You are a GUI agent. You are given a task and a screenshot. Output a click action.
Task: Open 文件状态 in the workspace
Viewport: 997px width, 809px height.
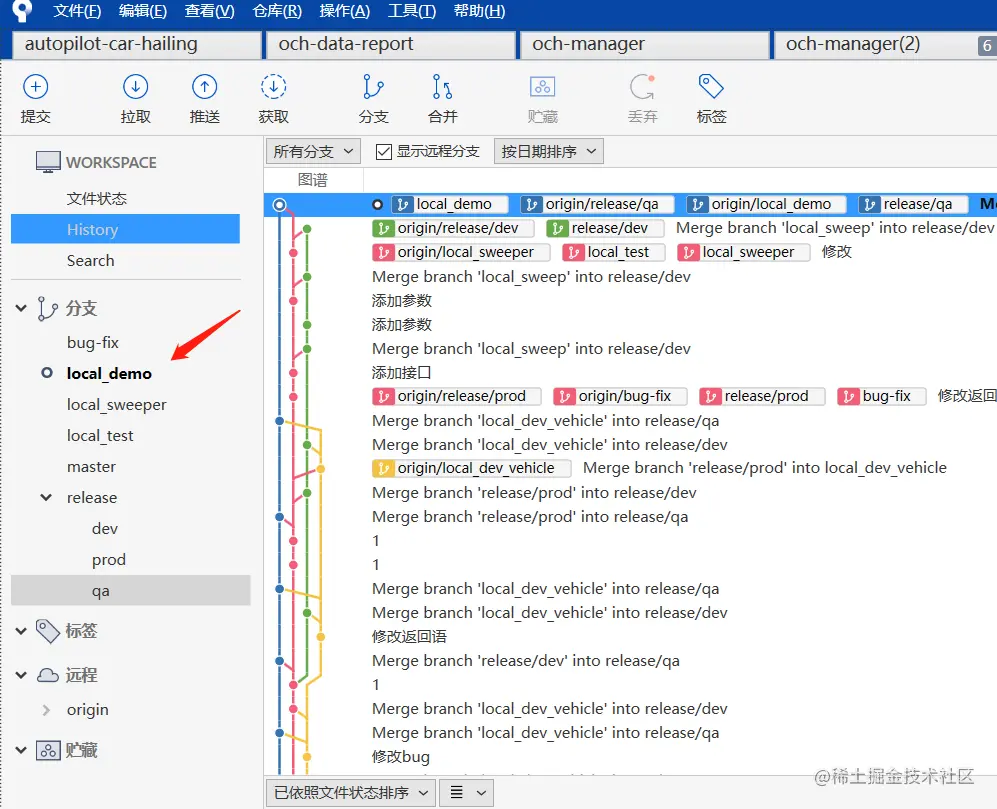pos(97,198)
